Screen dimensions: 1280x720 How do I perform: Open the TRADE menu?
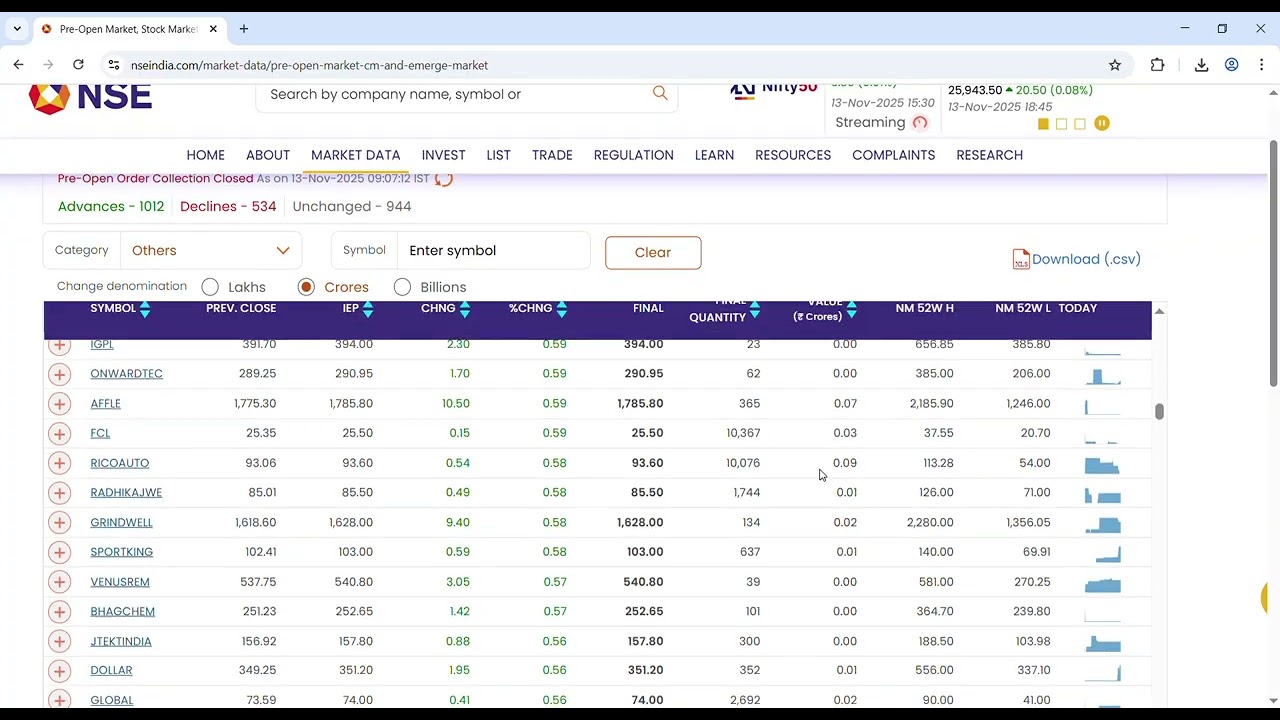click(x=552, y=155)
